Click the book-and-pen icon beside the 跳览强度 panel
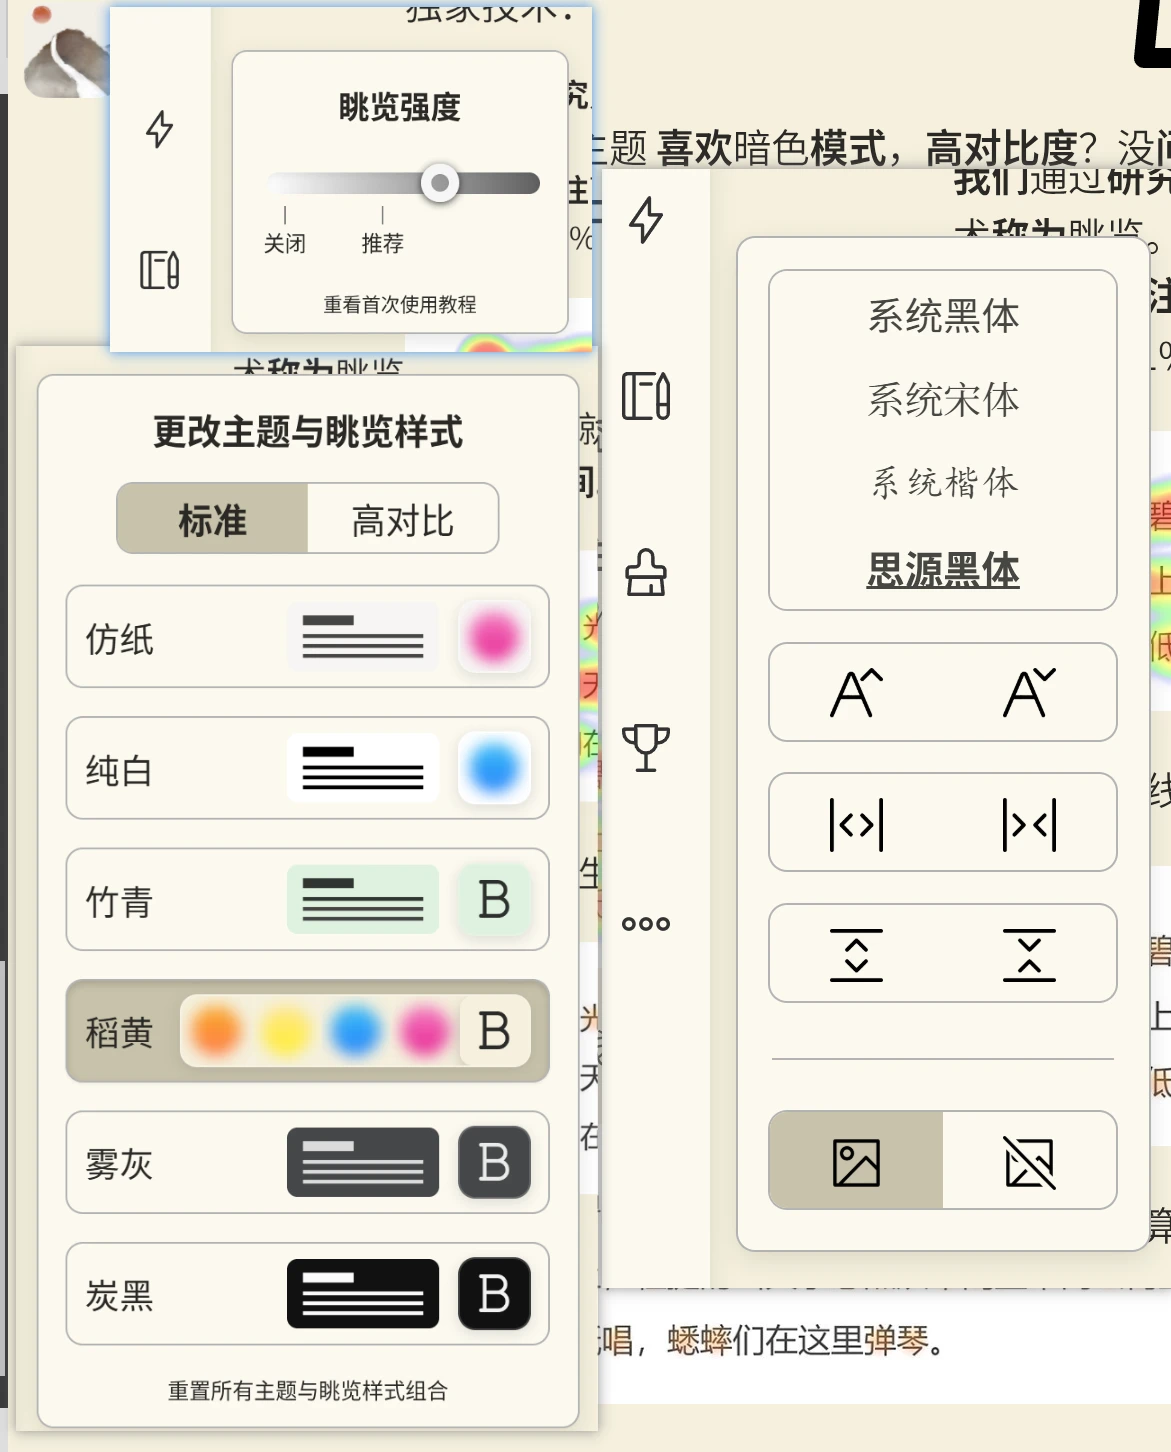The width and height of the screenshot is (1171, 1452). pyautogui.click(x=160, y=270)
